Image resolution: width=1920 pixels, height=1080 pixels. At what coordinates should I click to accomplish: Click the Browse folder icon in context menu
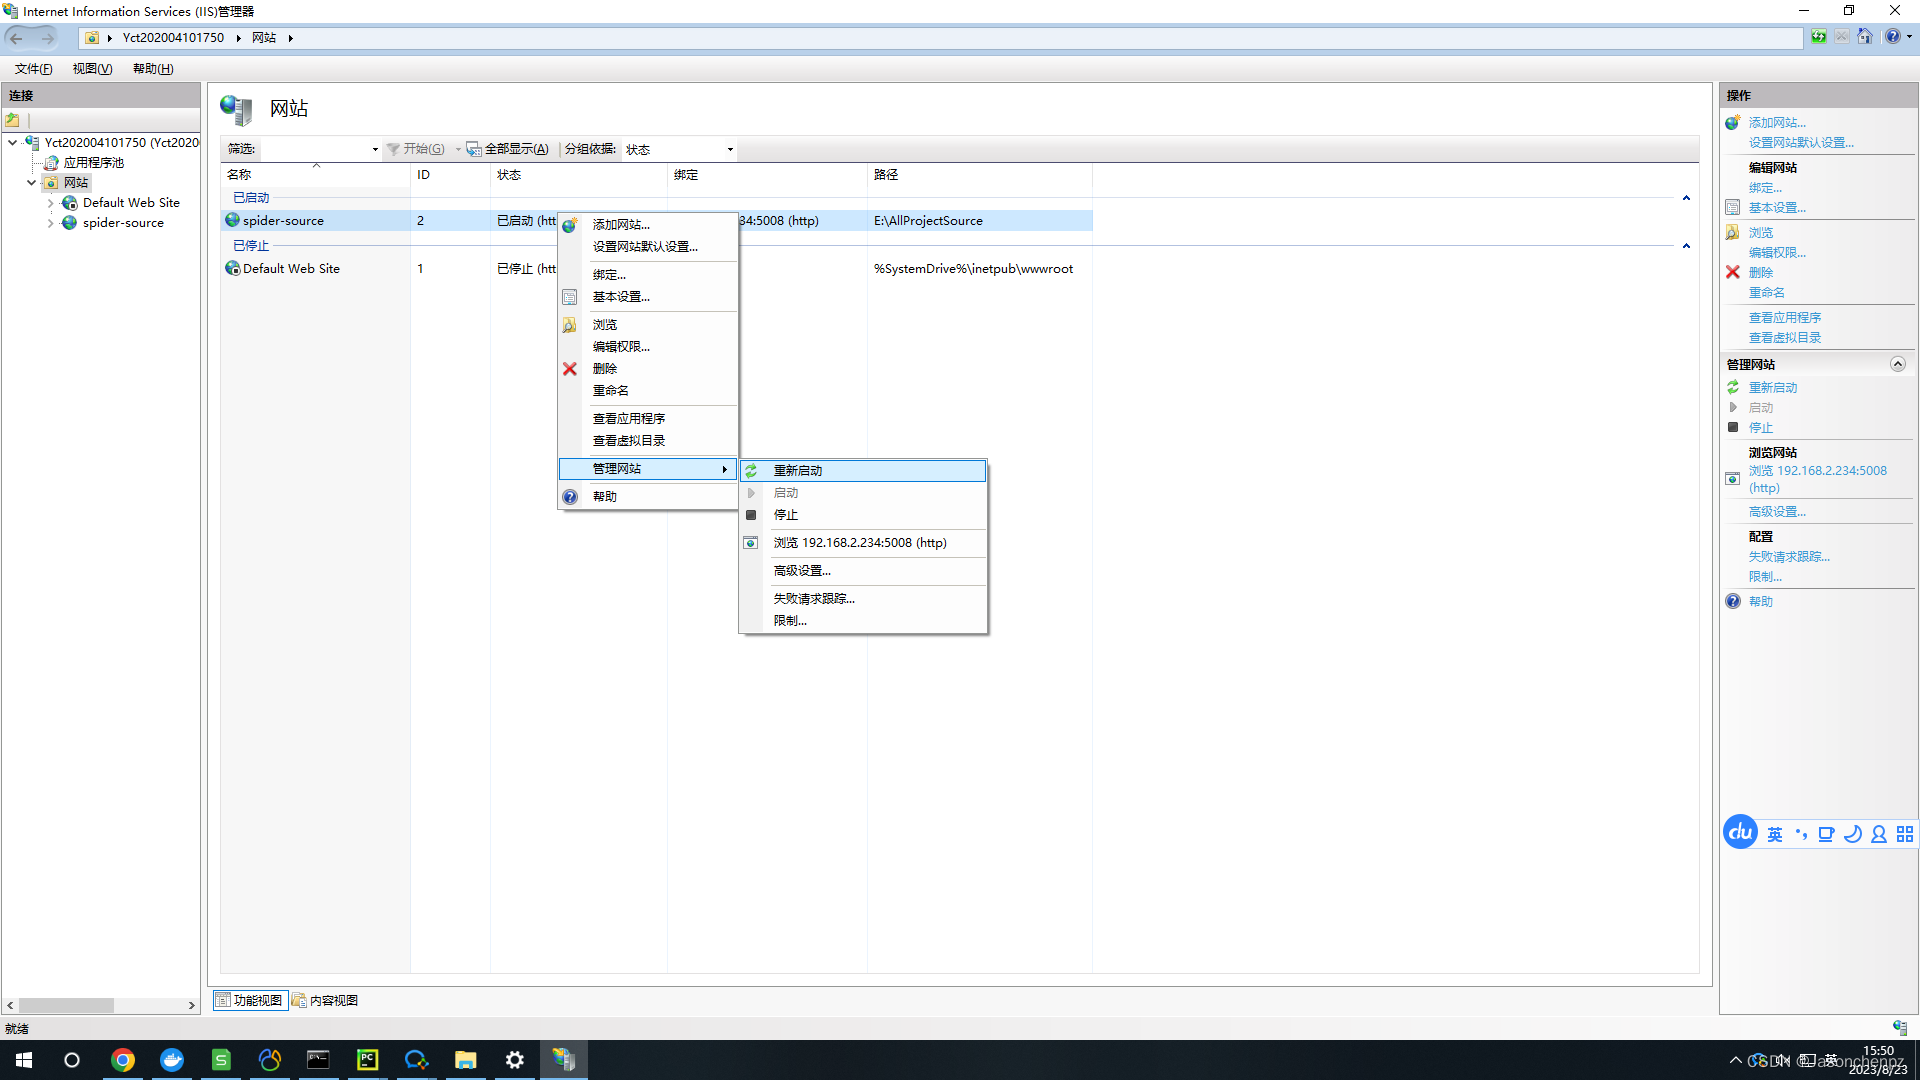(x=570, y=325)
